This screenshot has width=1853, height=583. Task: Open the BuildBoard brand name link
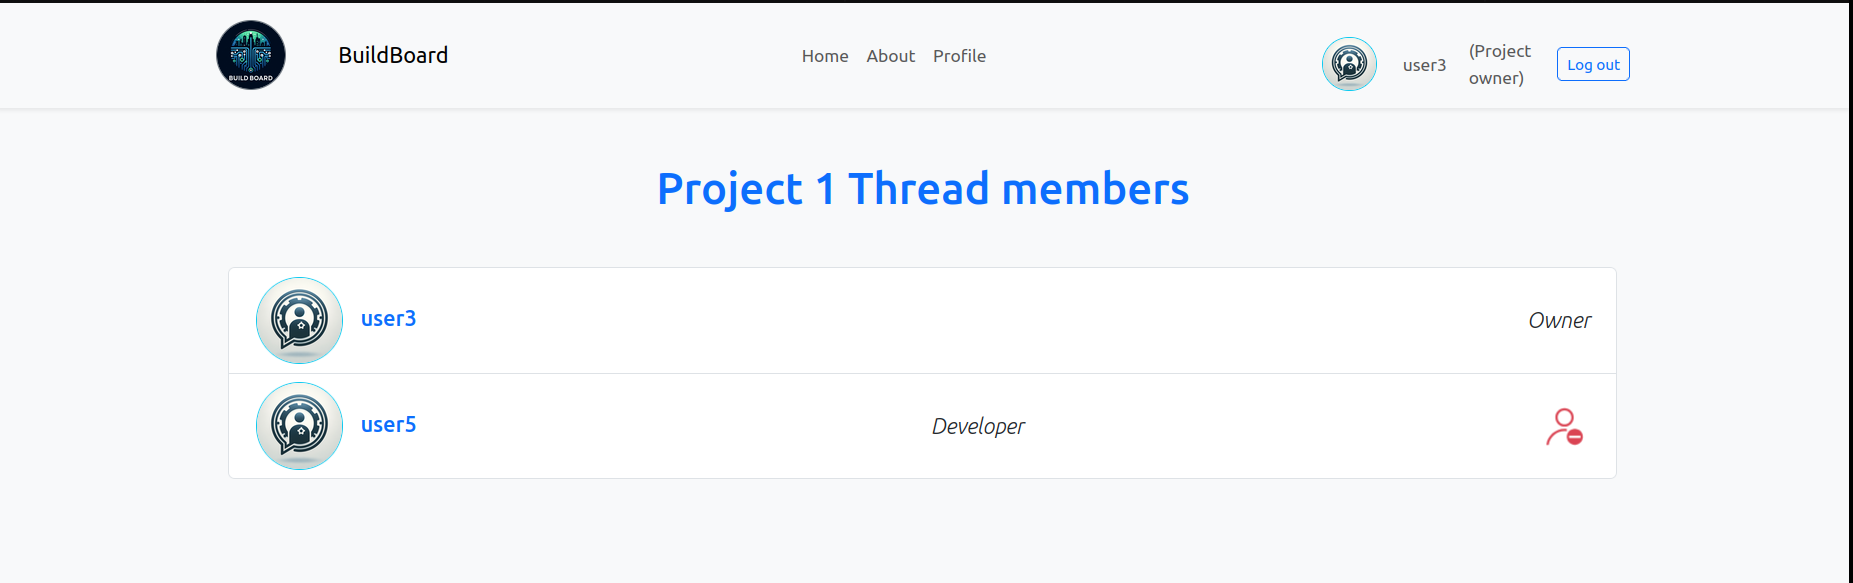point(393,55)
